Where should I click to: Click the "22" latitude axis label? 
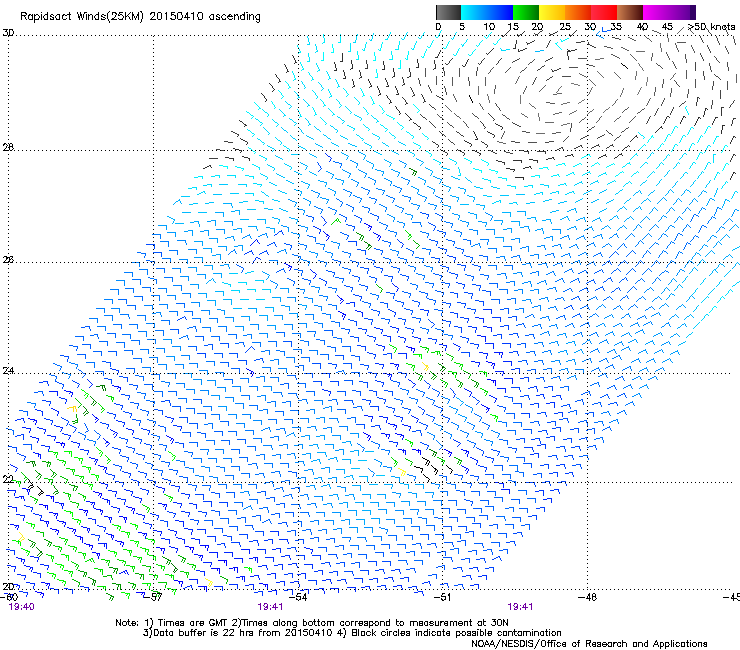[8, 479]
